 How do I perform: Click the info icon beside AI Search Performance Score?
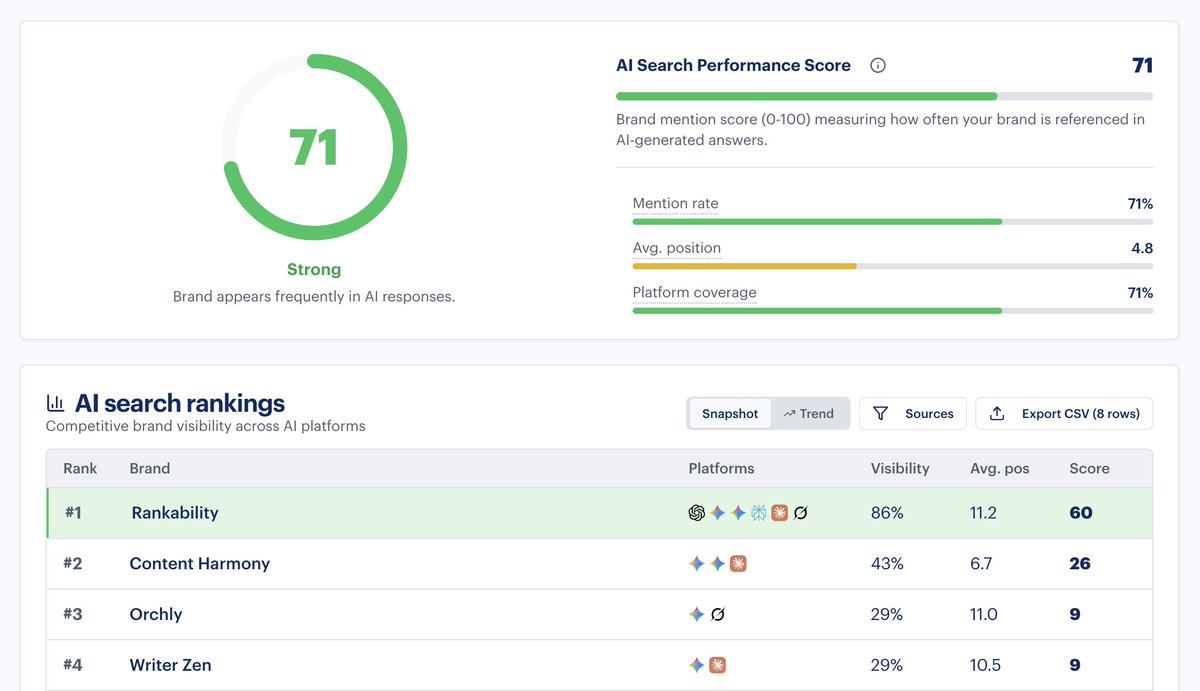coord(878,66)
